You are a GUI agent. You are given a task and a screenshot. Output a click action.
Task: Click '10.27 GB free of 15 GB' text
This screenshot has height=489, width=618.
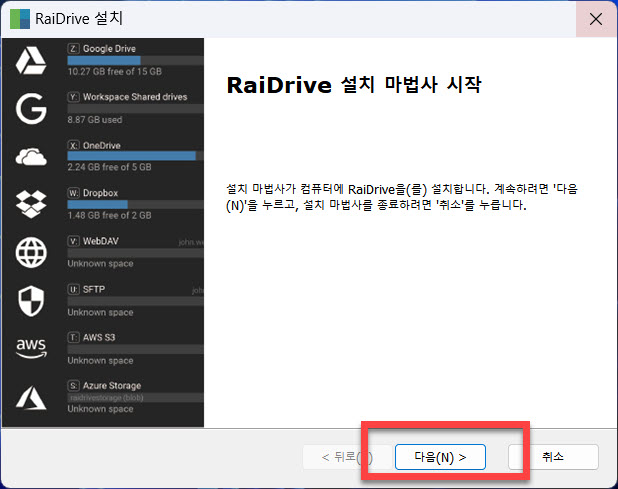click(115, 72)
